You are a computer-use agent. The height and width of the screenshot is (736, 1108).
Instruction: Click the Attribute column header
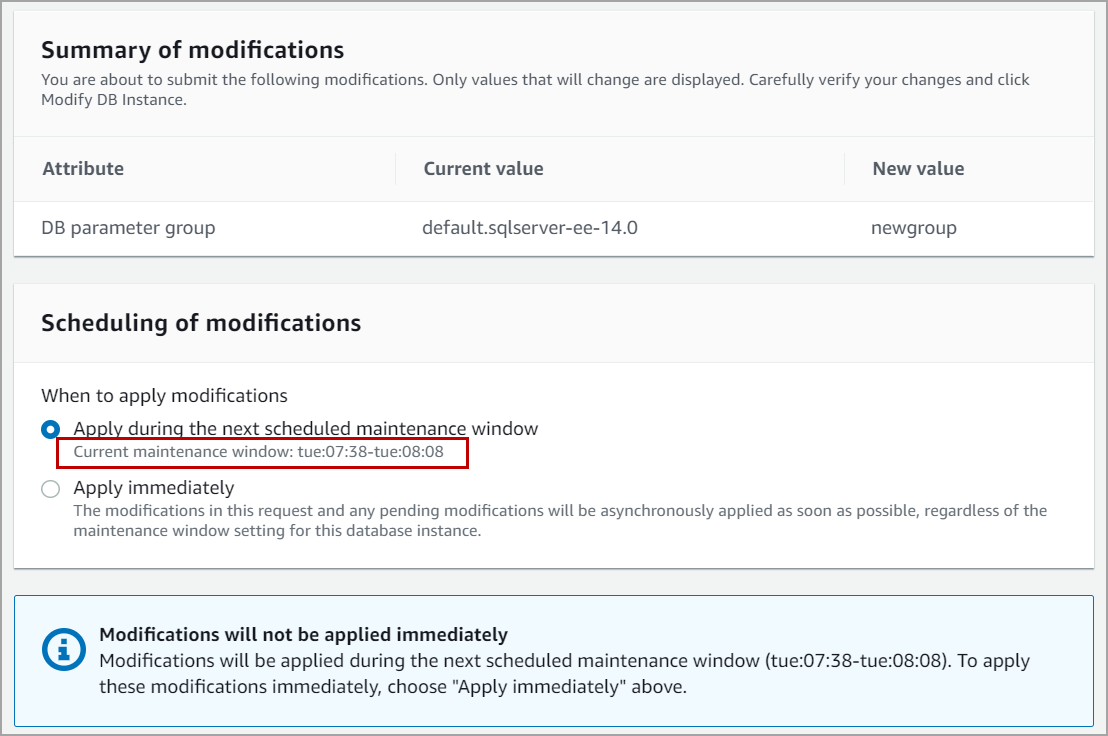point(83,169)
